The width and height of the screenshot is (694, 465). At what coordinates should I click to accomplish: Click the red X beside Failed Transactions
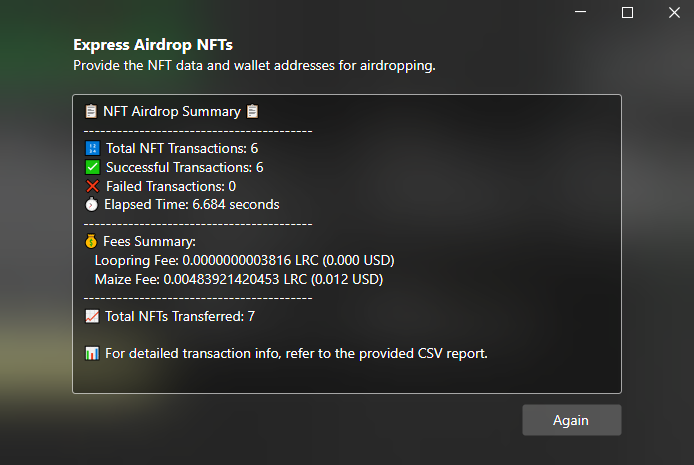93,186
